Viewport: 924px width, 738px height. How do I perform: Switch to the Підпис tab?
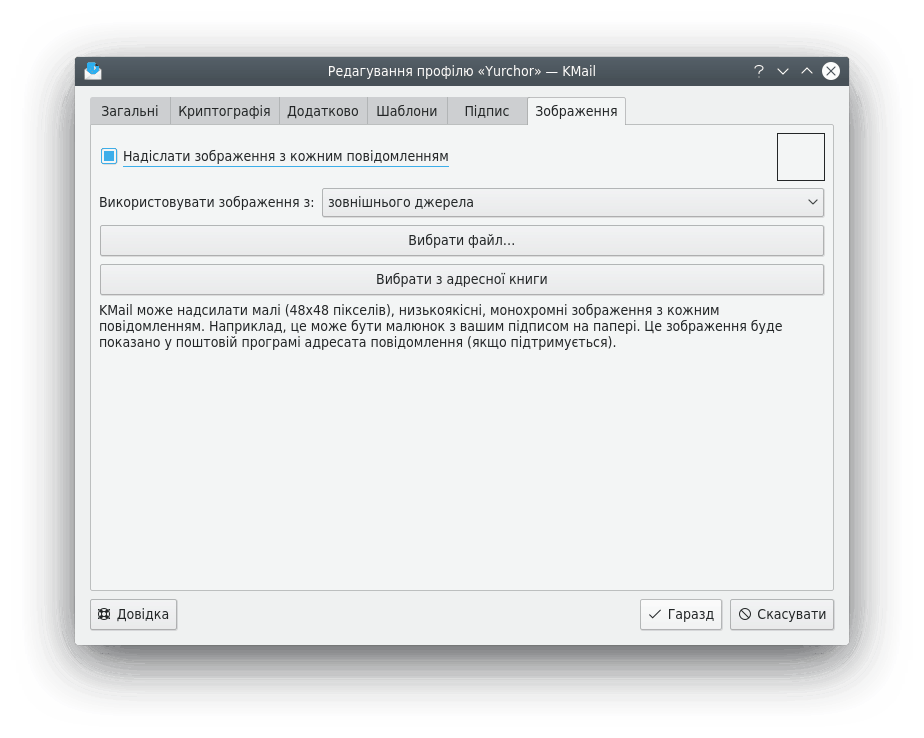(486, 111)
